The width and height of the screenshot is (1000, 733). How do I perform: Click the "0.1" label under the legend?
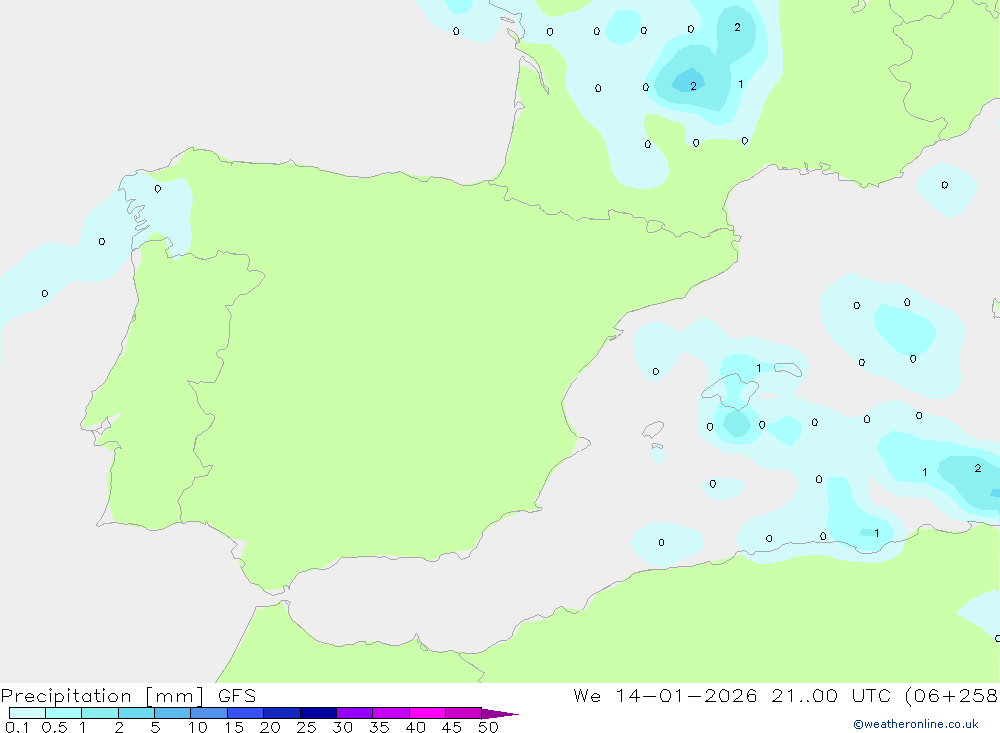pyautogui.click(x=17, y=727)
